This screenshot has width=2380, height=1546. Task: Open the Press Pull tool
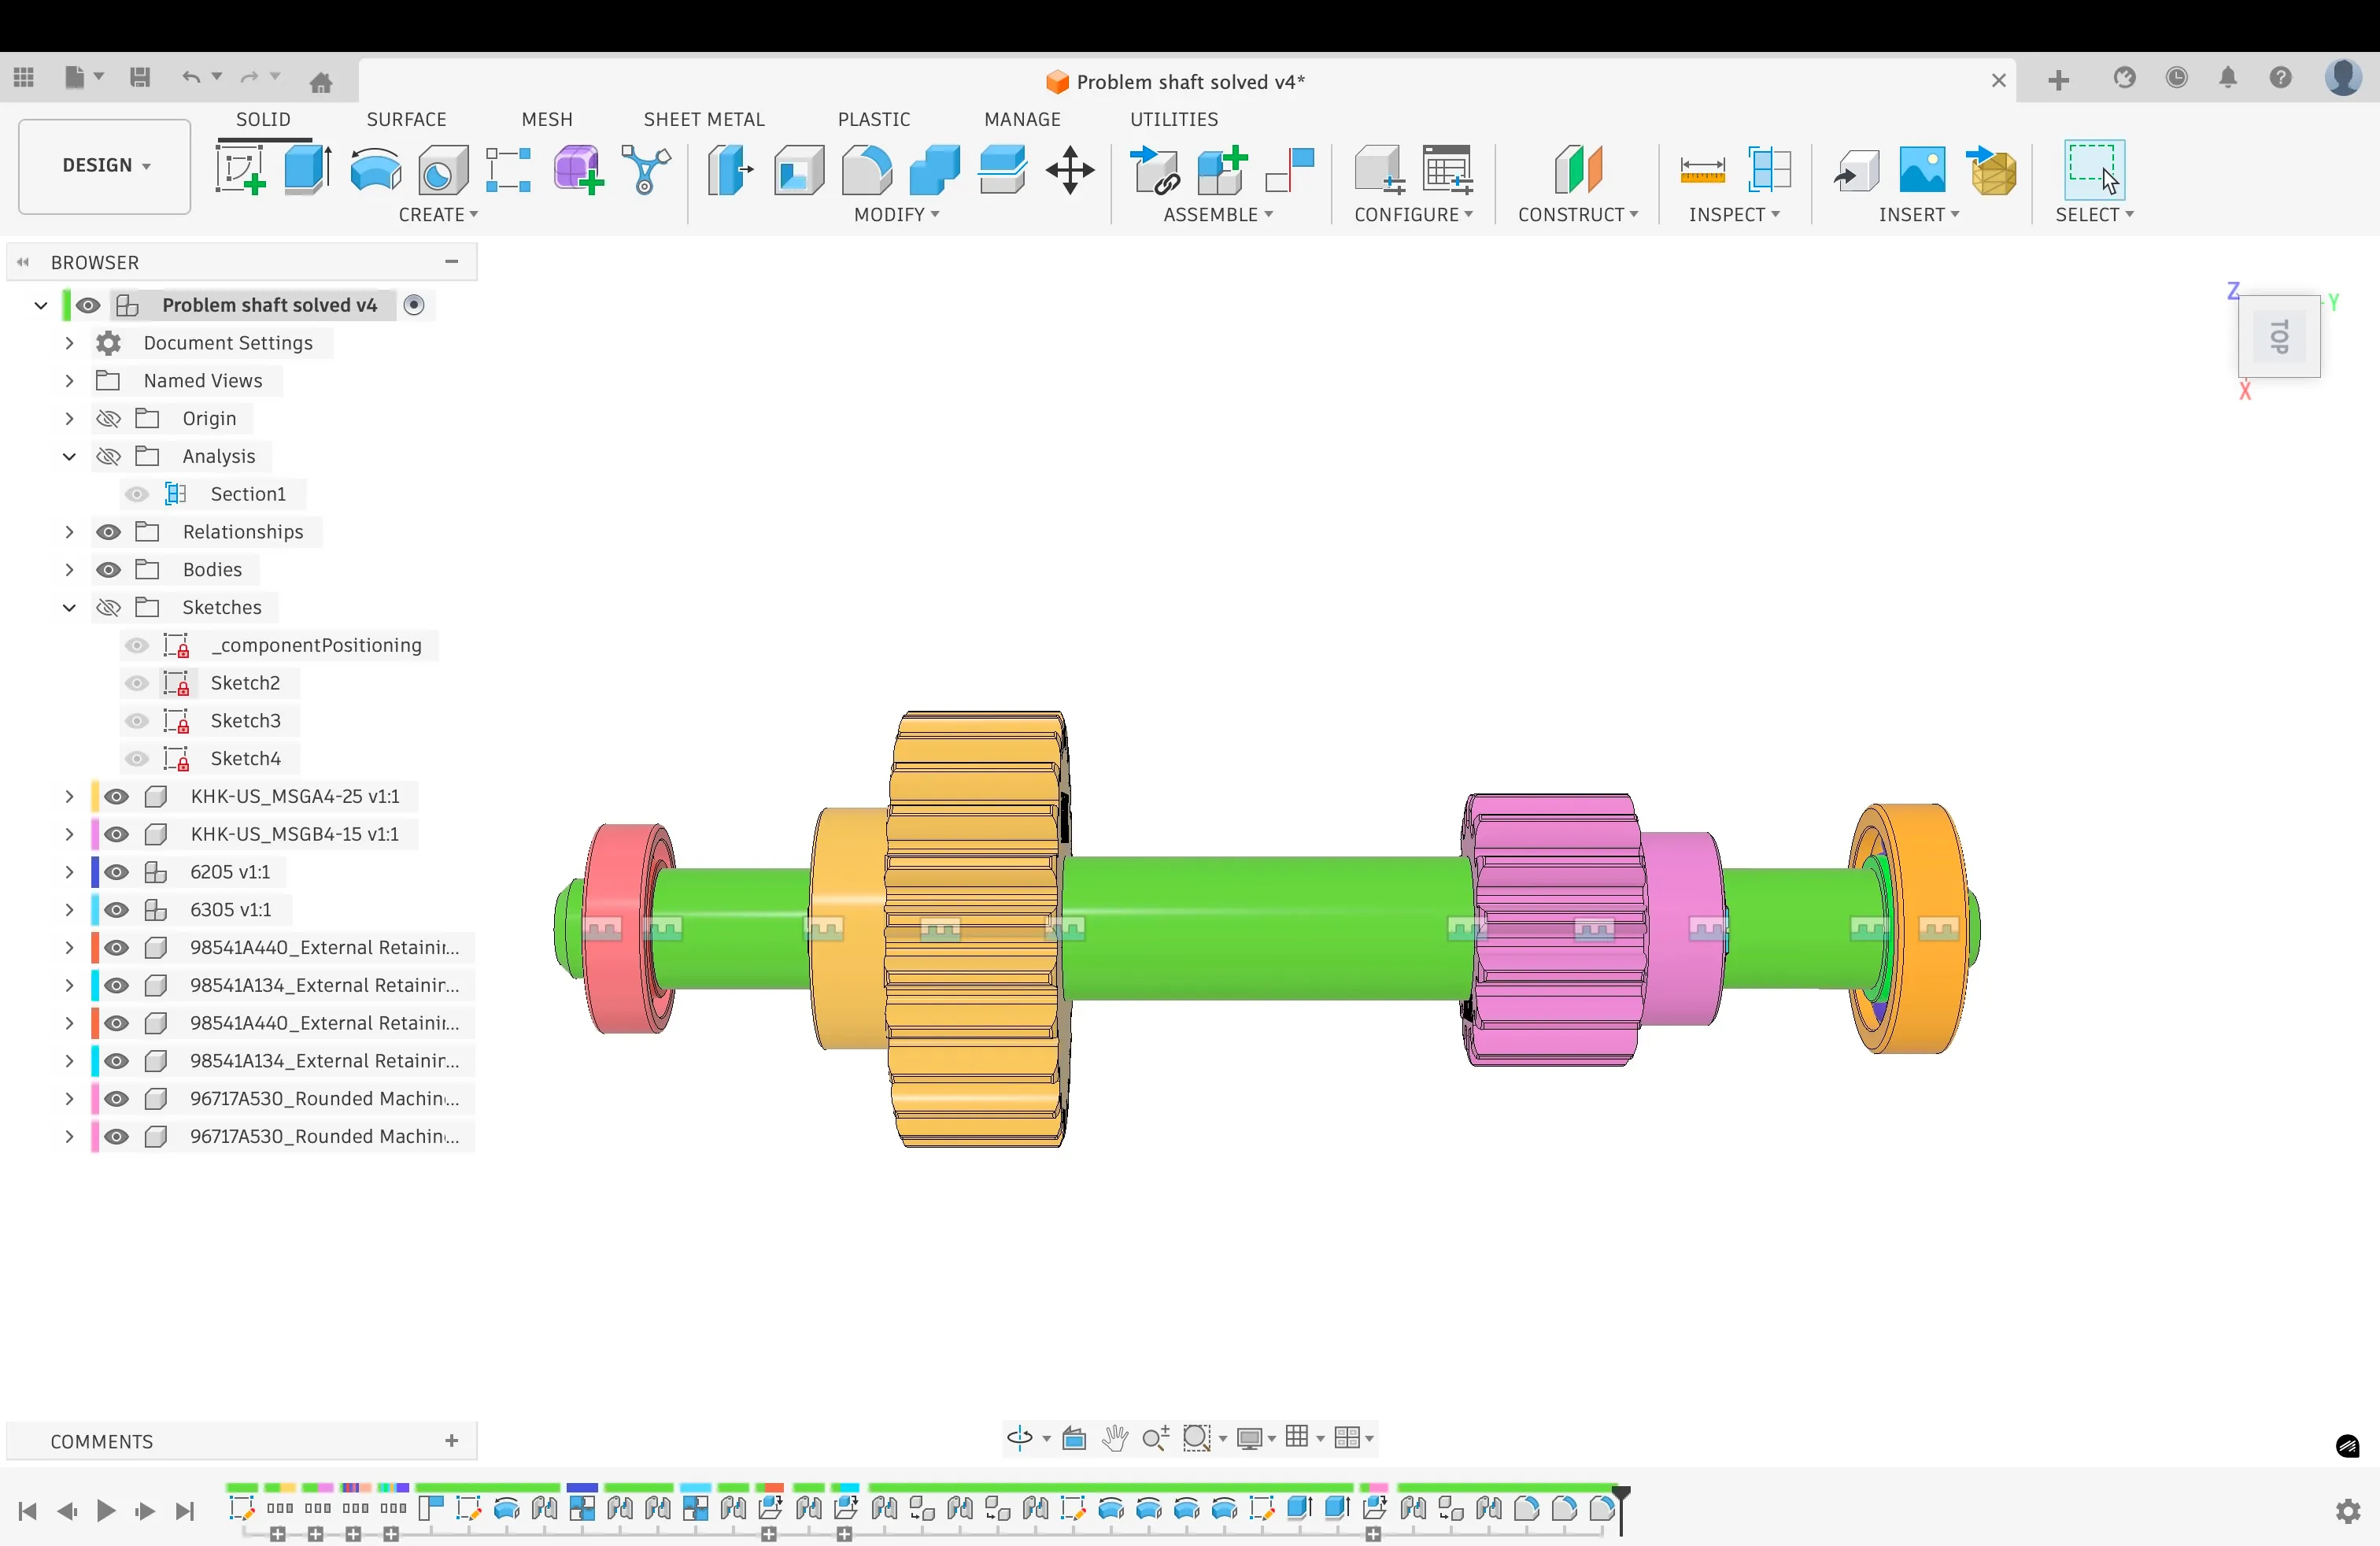730,170
